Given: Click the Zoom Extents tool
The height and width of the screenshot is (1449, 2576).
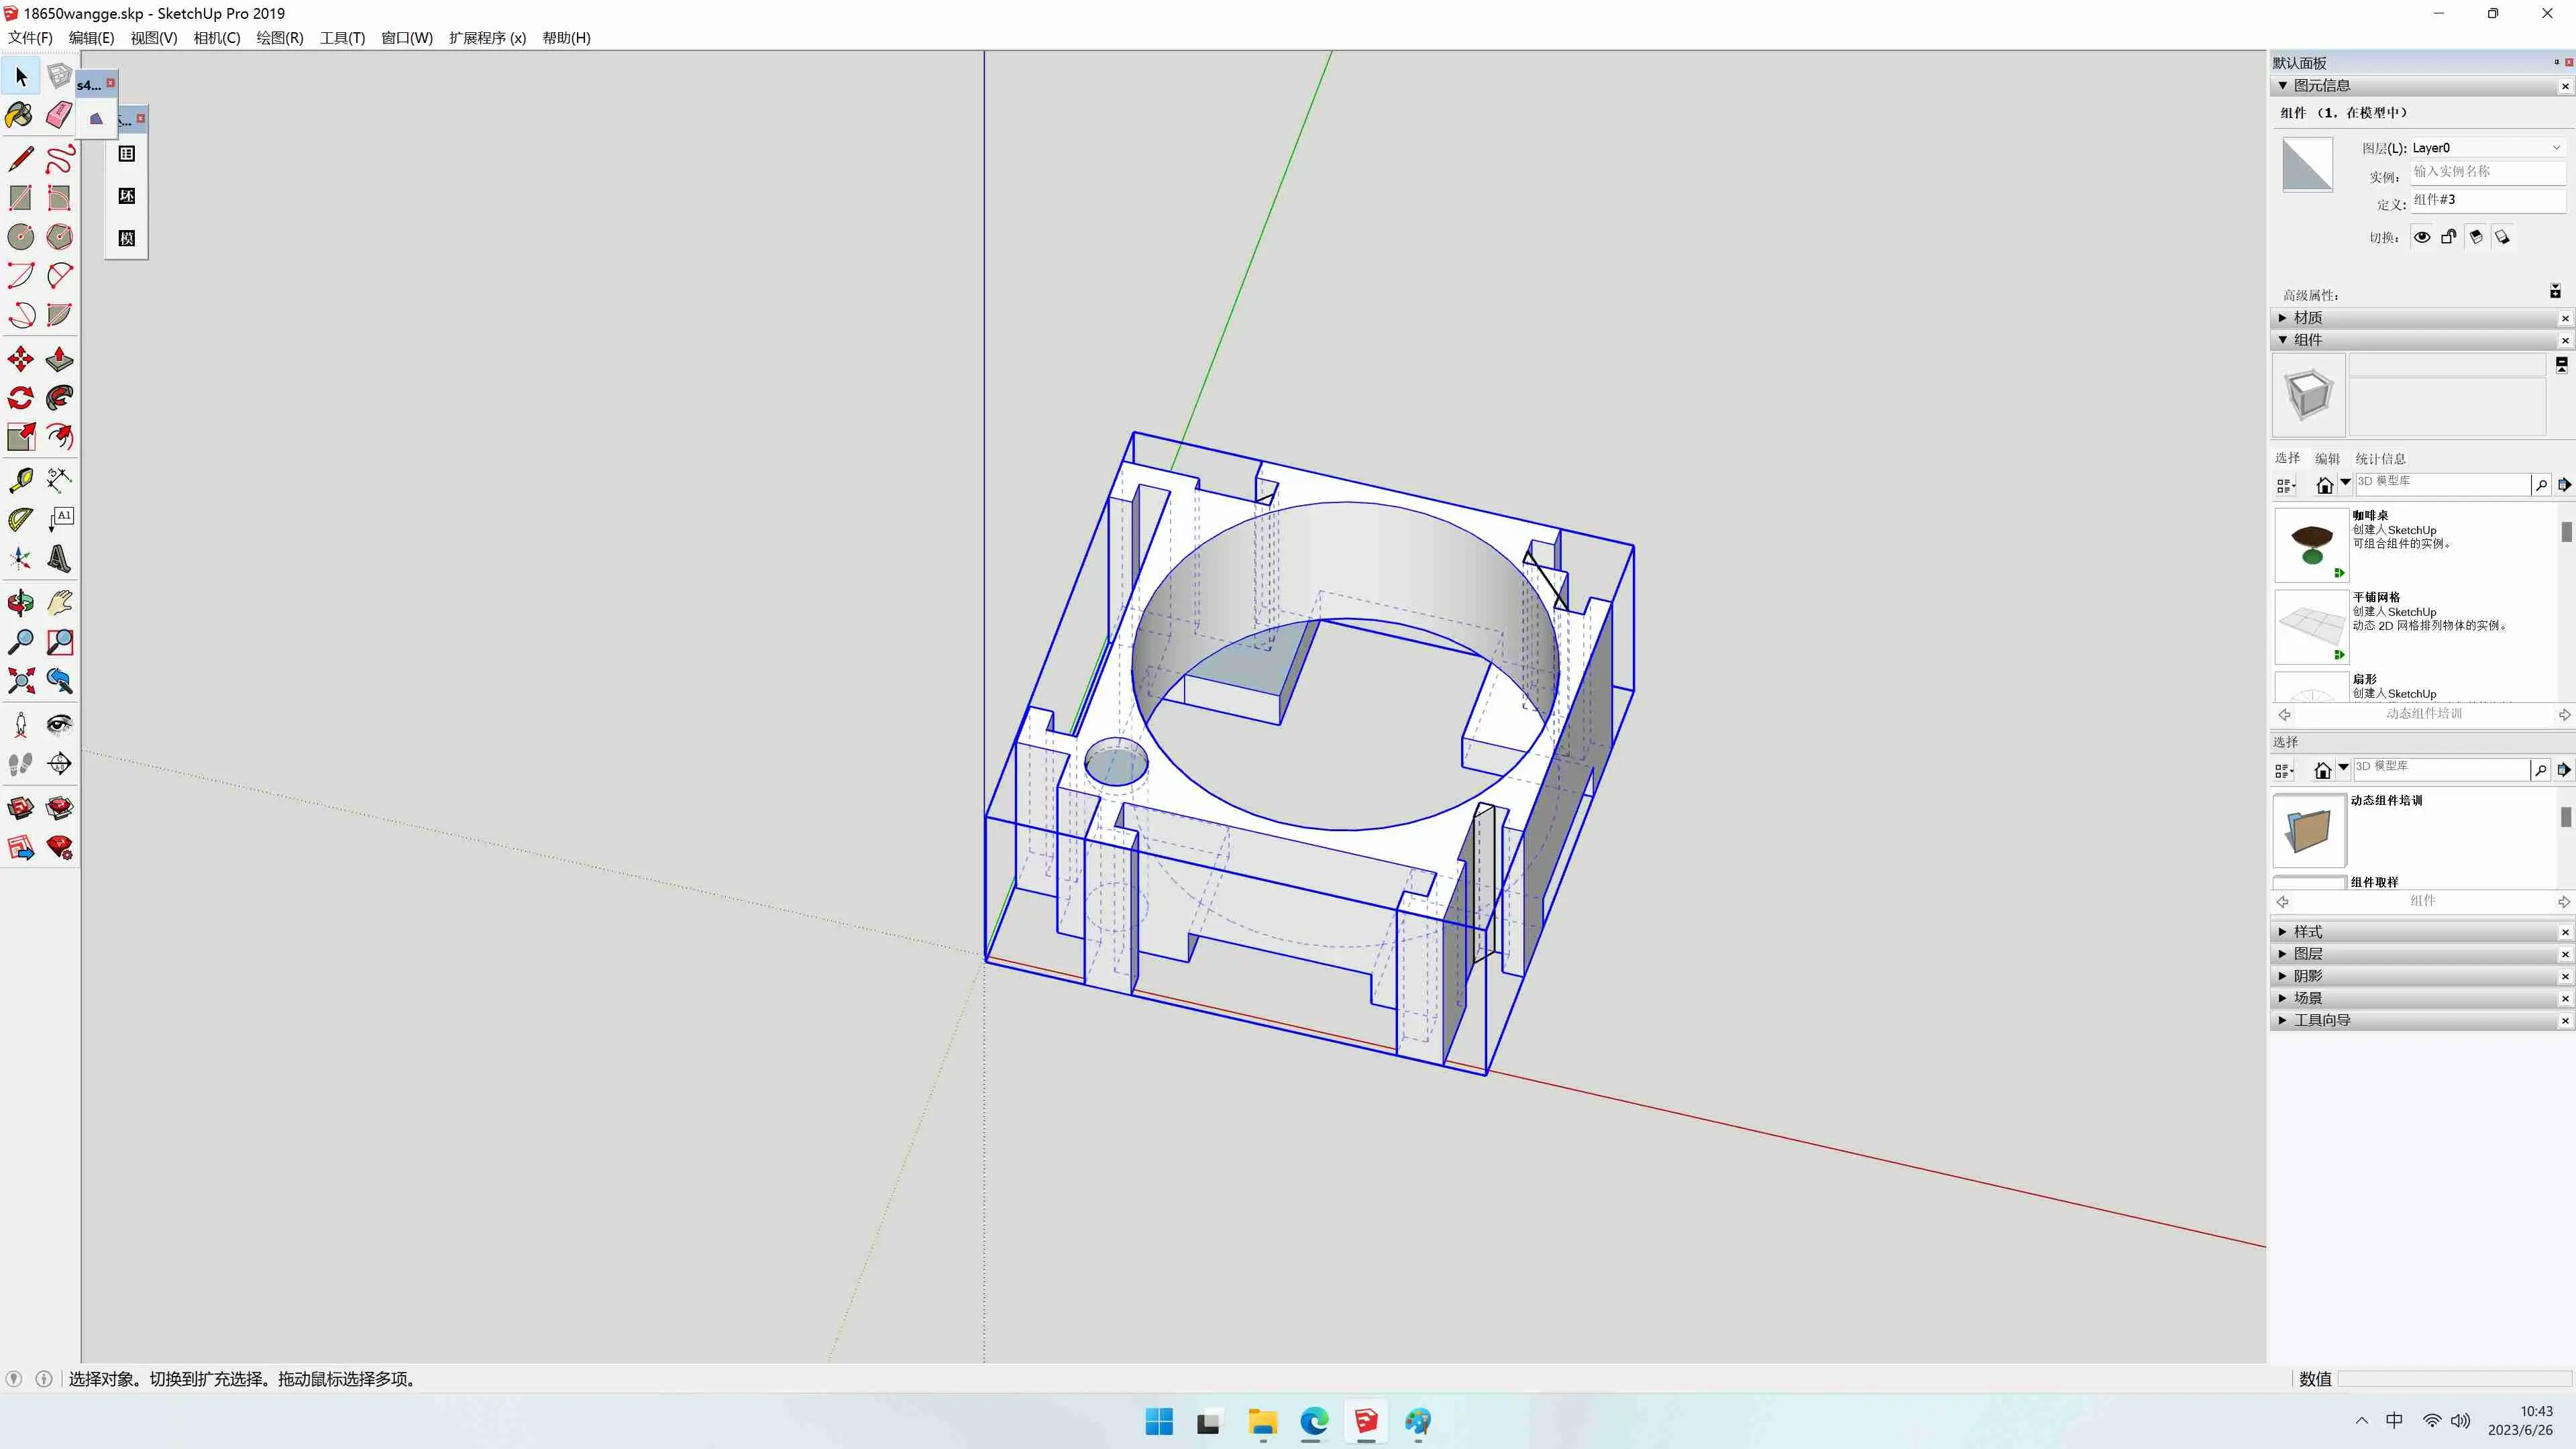Looking at the screenshot, I should coord(20,681).
